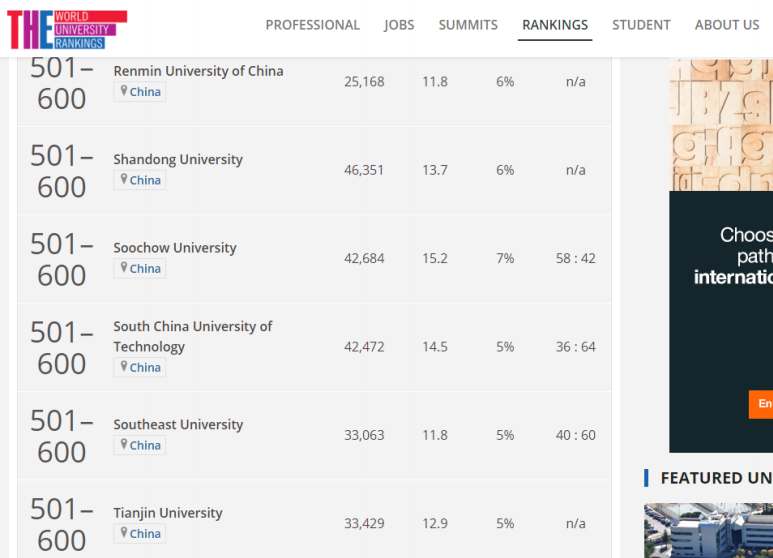The width and height of the screenshot is (773, 558).
Task: Open the Jobs menu item
Action: [399, 25]
